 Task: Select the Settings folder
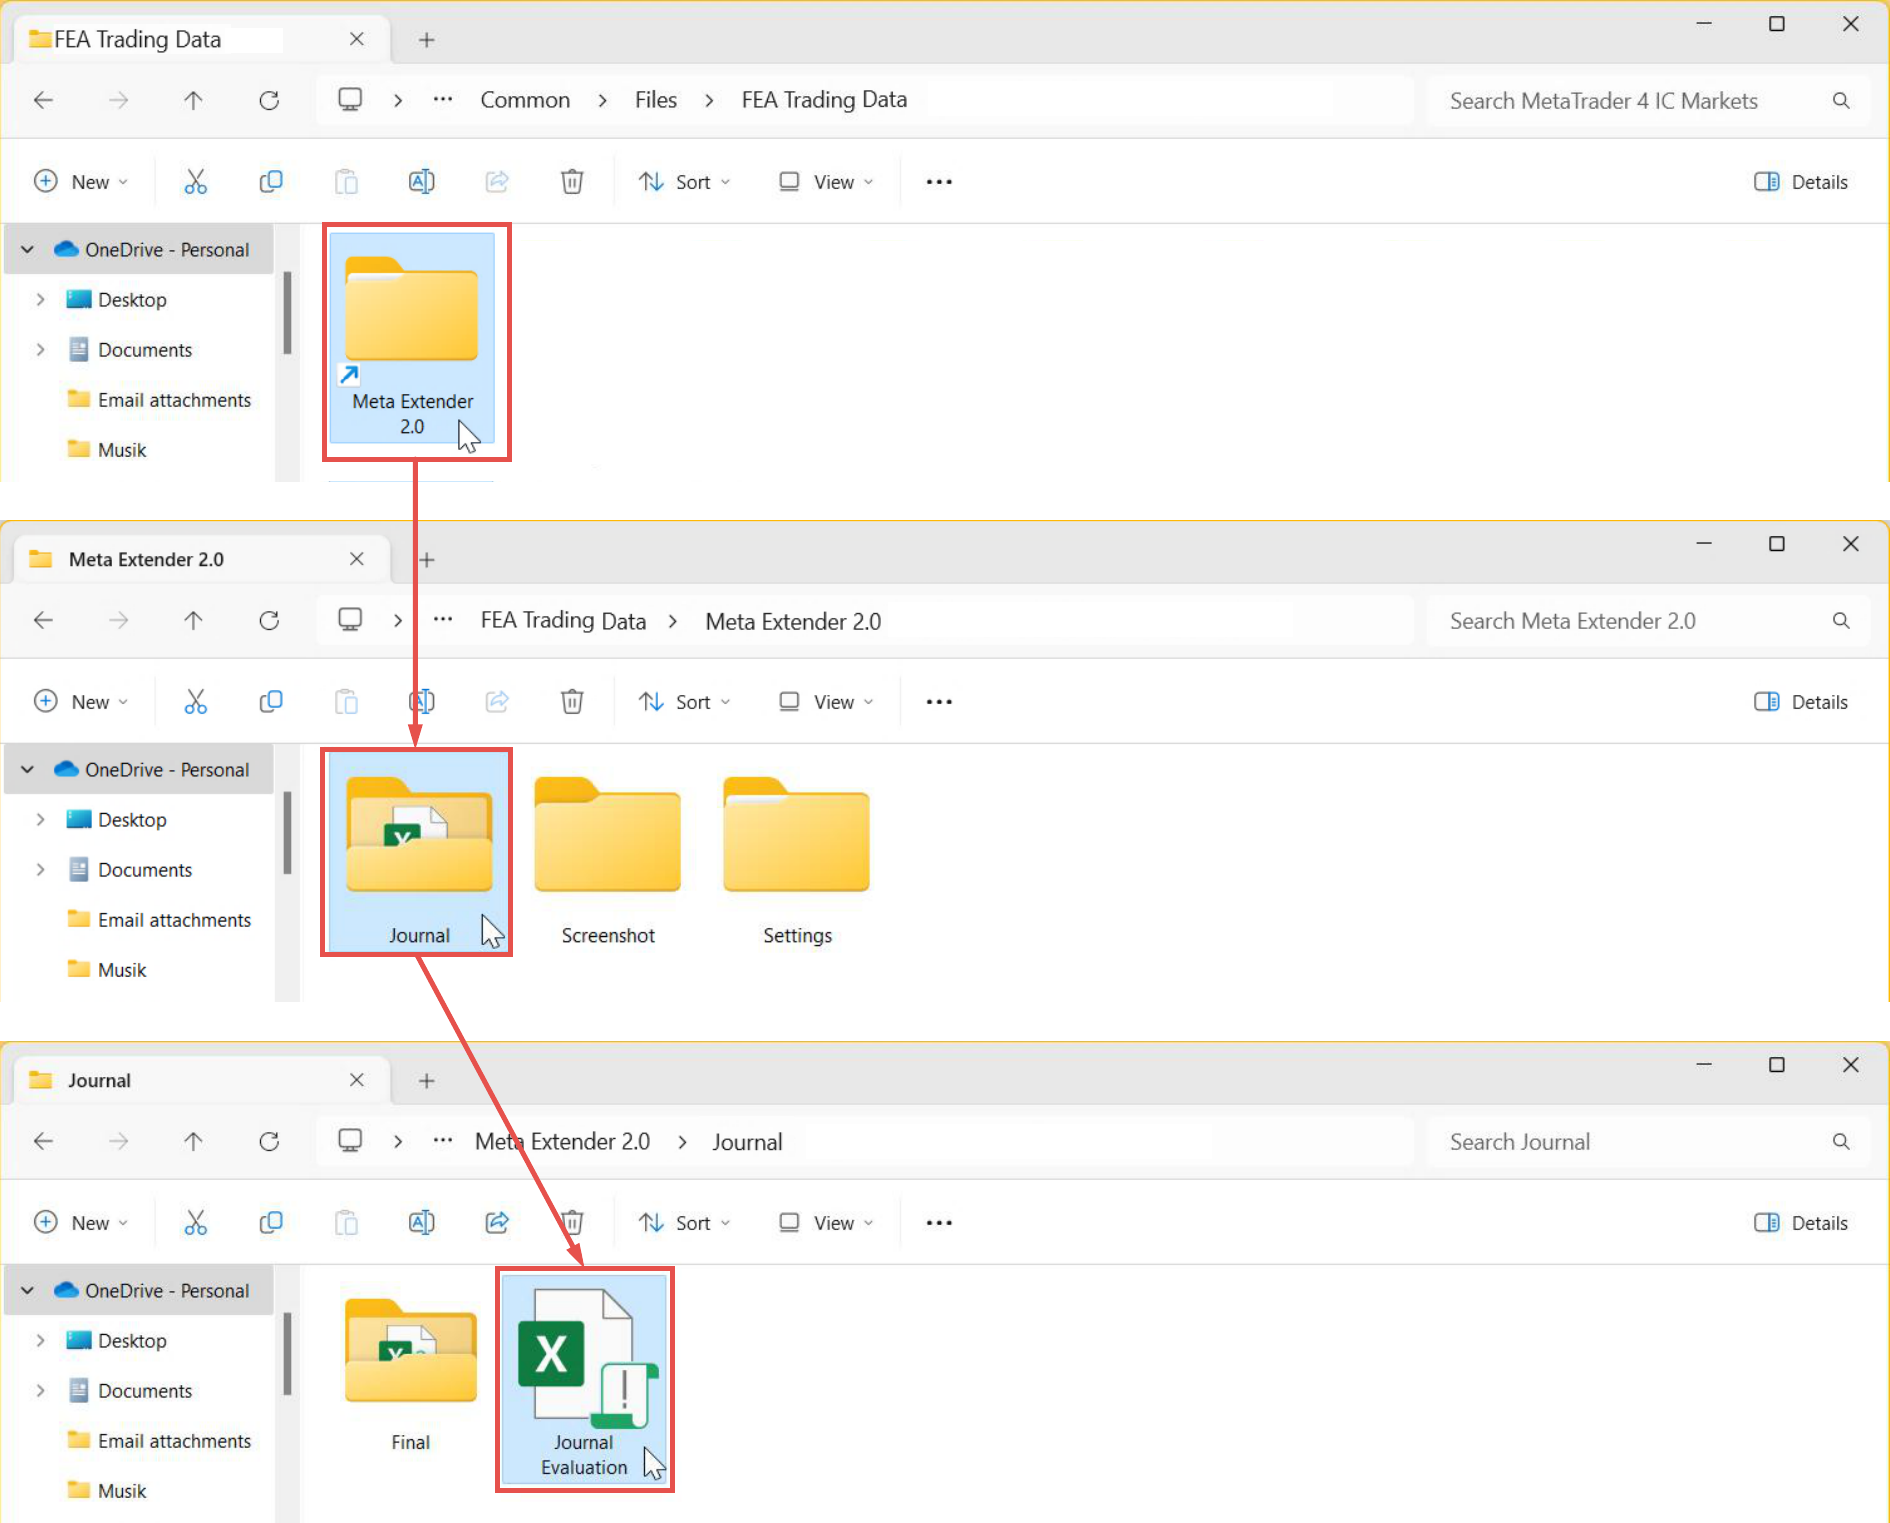click(797, 861)
